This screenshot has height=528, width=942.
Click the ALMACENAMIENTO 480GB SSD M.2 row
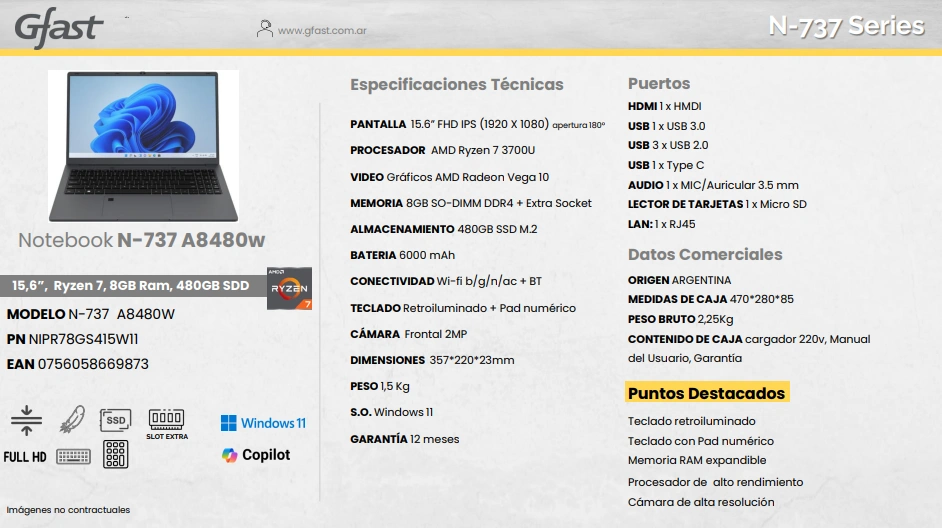coord(444,229)
